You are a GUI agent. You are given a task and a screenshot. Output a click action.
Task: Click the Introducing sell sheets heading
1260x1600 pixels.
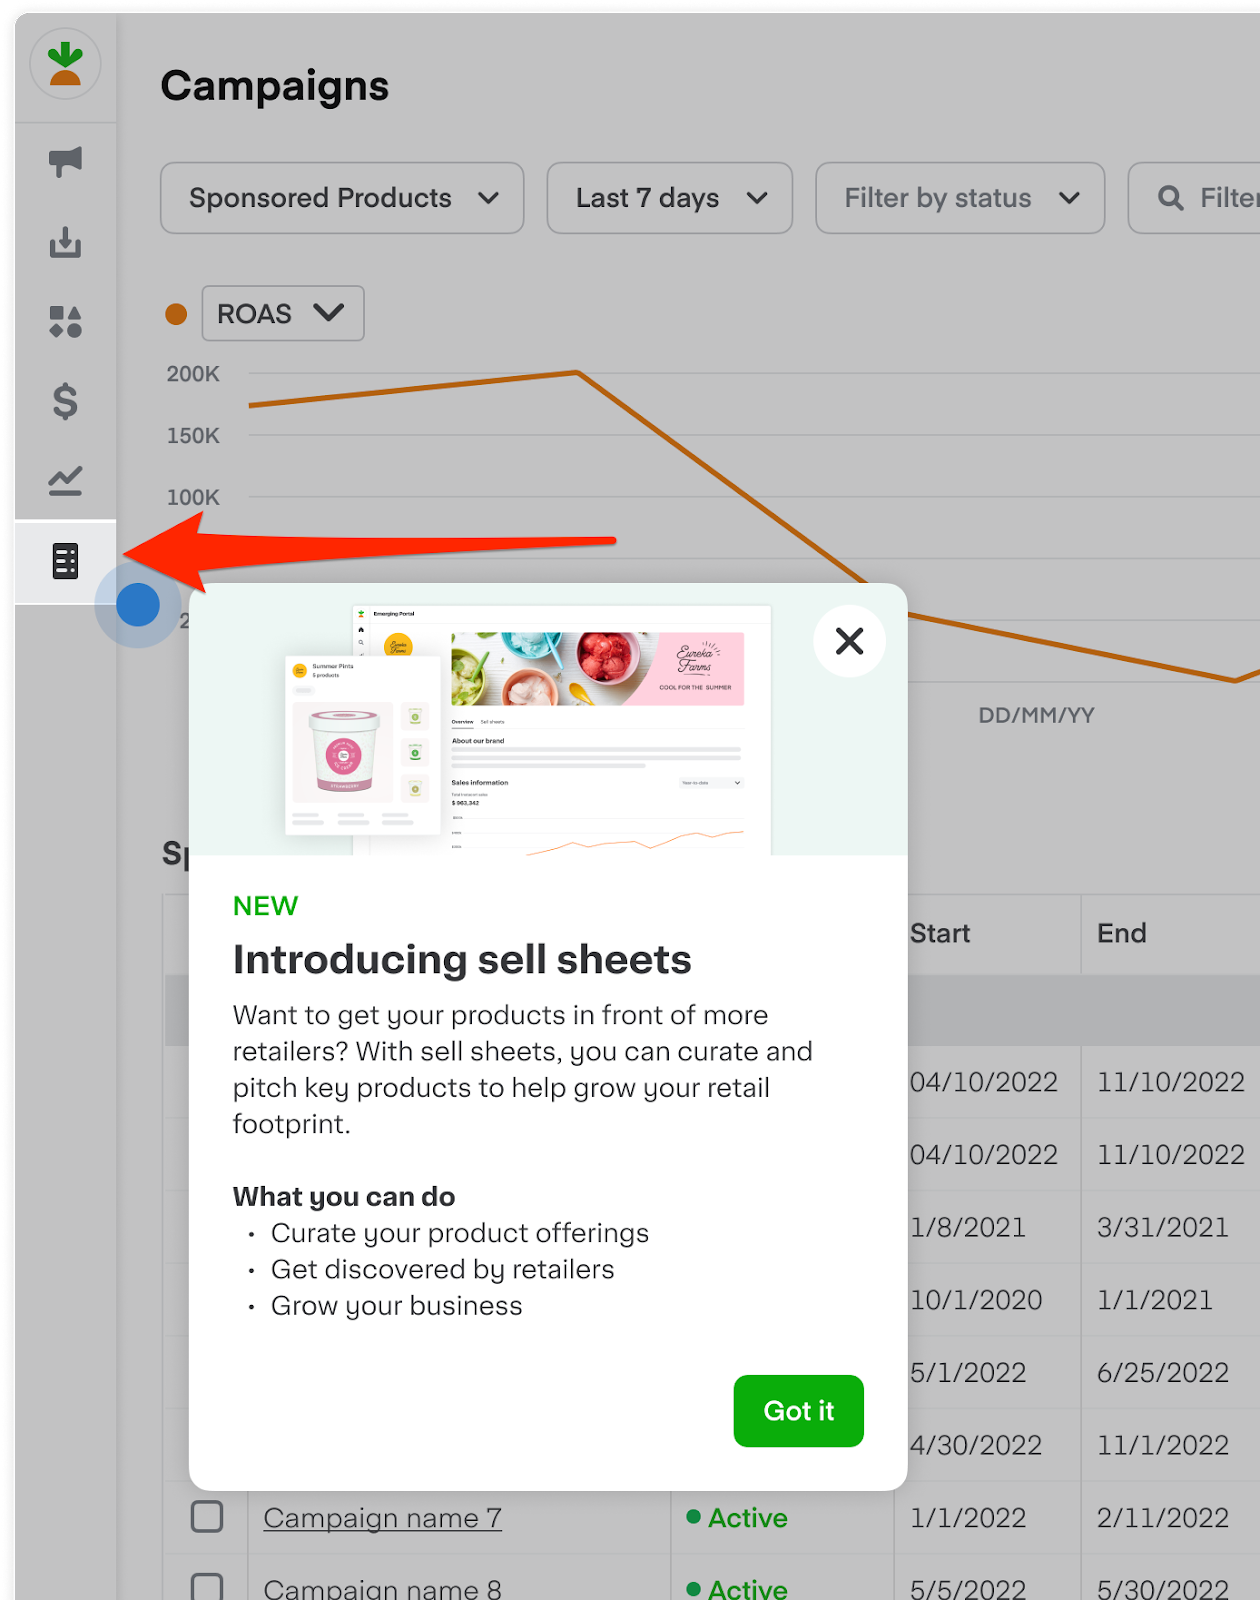pyautogui.click(x=462, y=959)
